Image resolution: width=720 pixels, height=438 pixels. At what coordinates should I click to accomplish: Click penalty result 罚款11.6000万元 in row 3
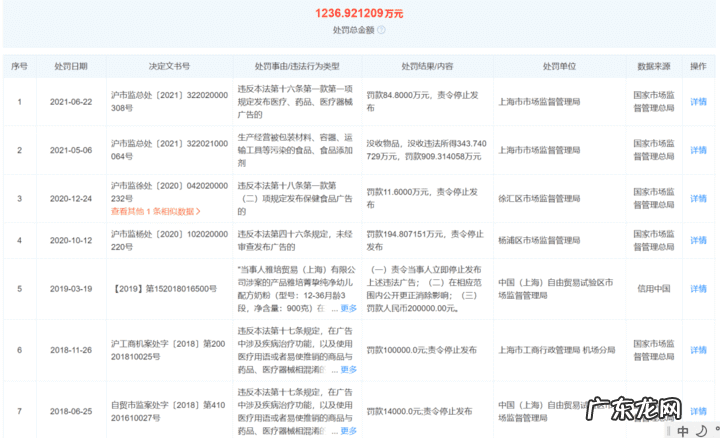397,192
